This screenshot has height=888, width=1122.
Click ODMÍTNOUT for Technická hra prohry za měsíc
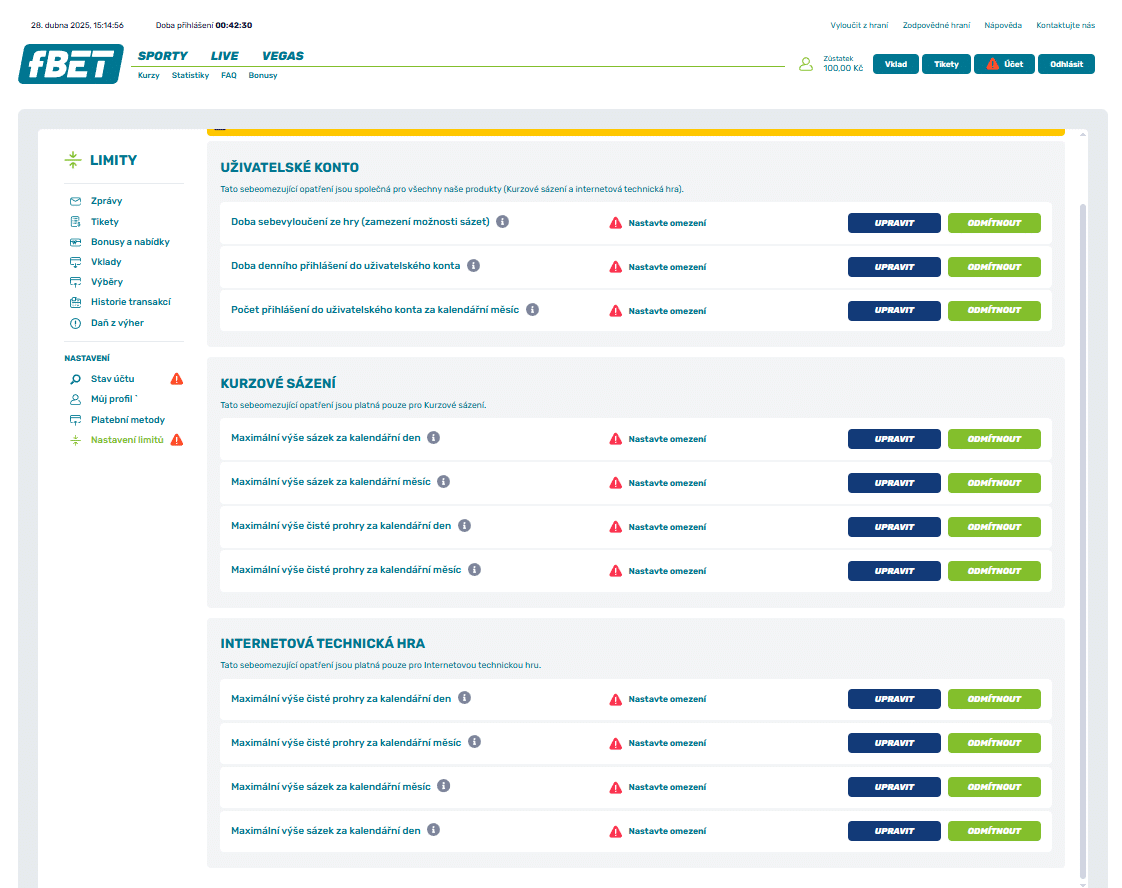(994, 743)
